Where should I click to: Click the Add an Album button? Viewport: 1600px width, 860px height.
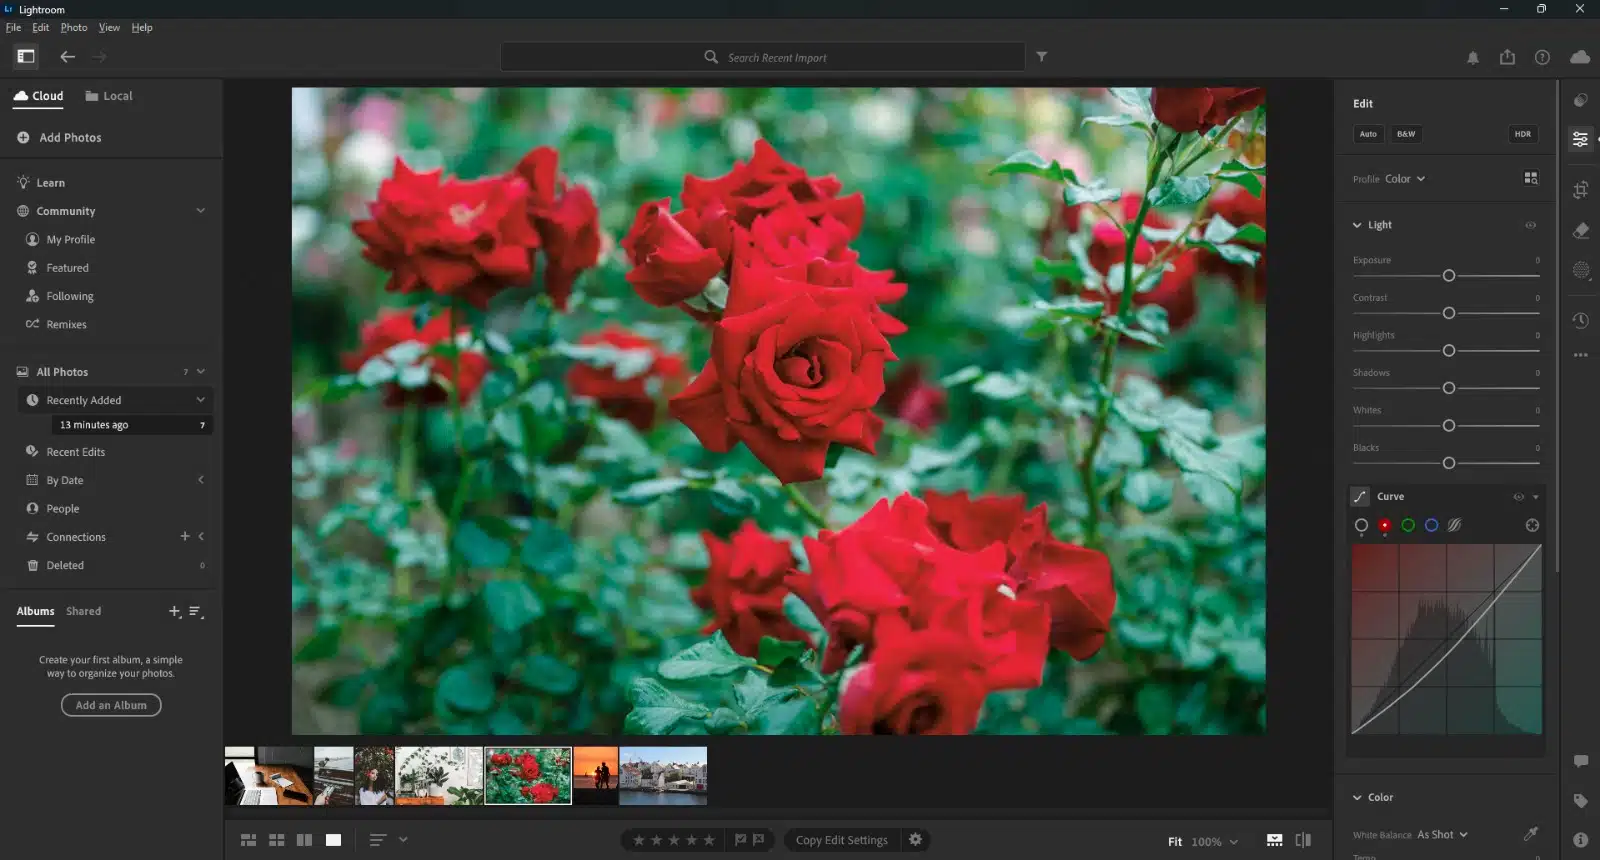pyautogui.click(x=111, y=705)
